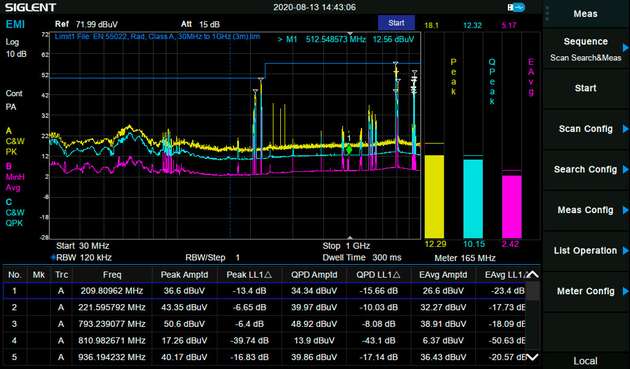Click the EAvg Ampld column header
This screenshot has height=369, width=630.
coord(443,275)
